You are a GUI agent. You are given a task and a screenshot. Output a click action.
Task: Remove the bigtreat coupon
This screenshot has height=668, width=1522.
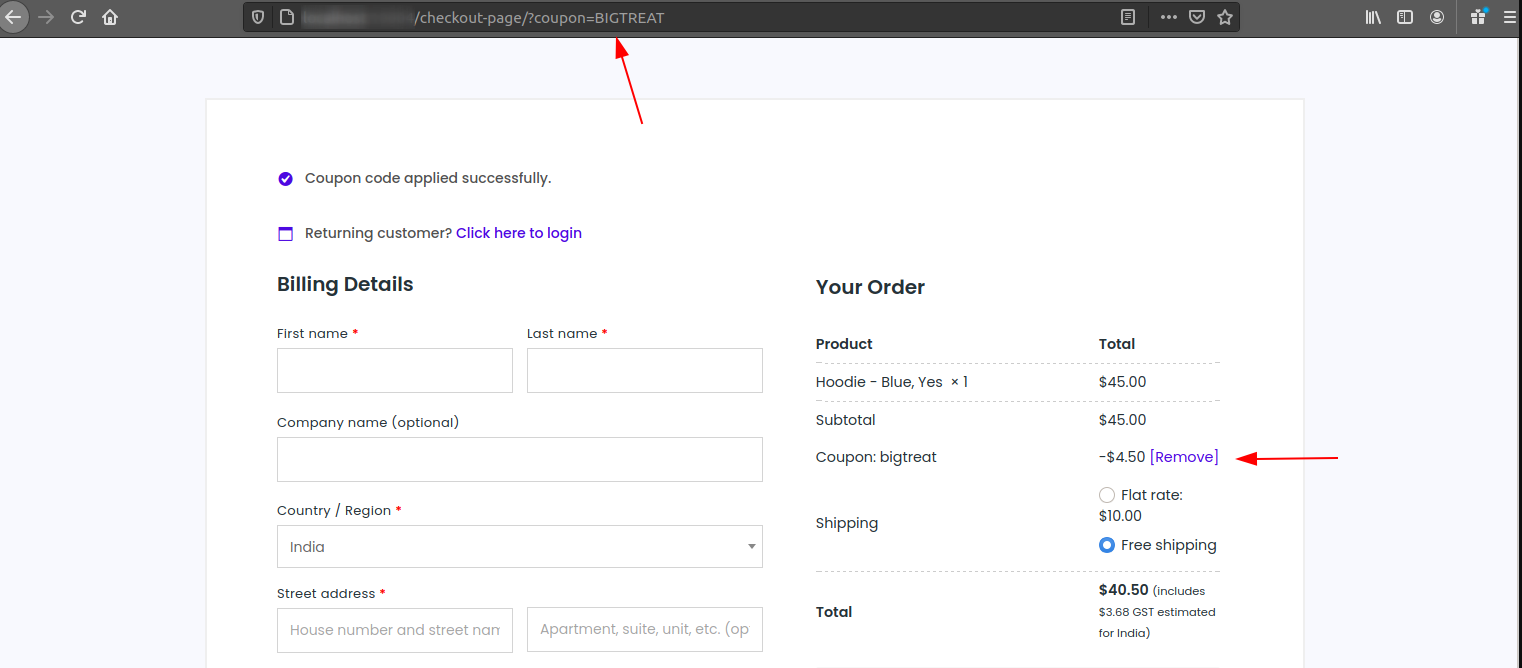pyautogui.click(x=1184, y=457)
